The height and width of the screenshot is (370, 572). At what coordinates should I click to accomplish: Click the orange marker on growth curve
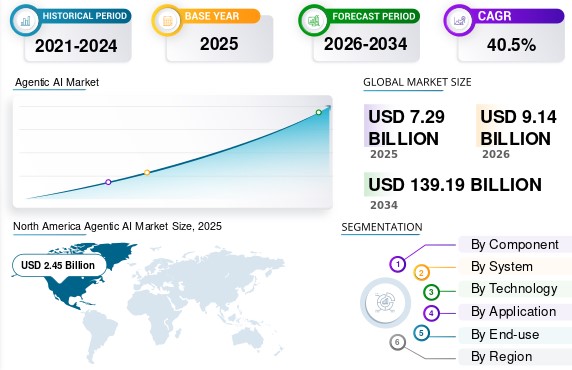pos(147,172)
